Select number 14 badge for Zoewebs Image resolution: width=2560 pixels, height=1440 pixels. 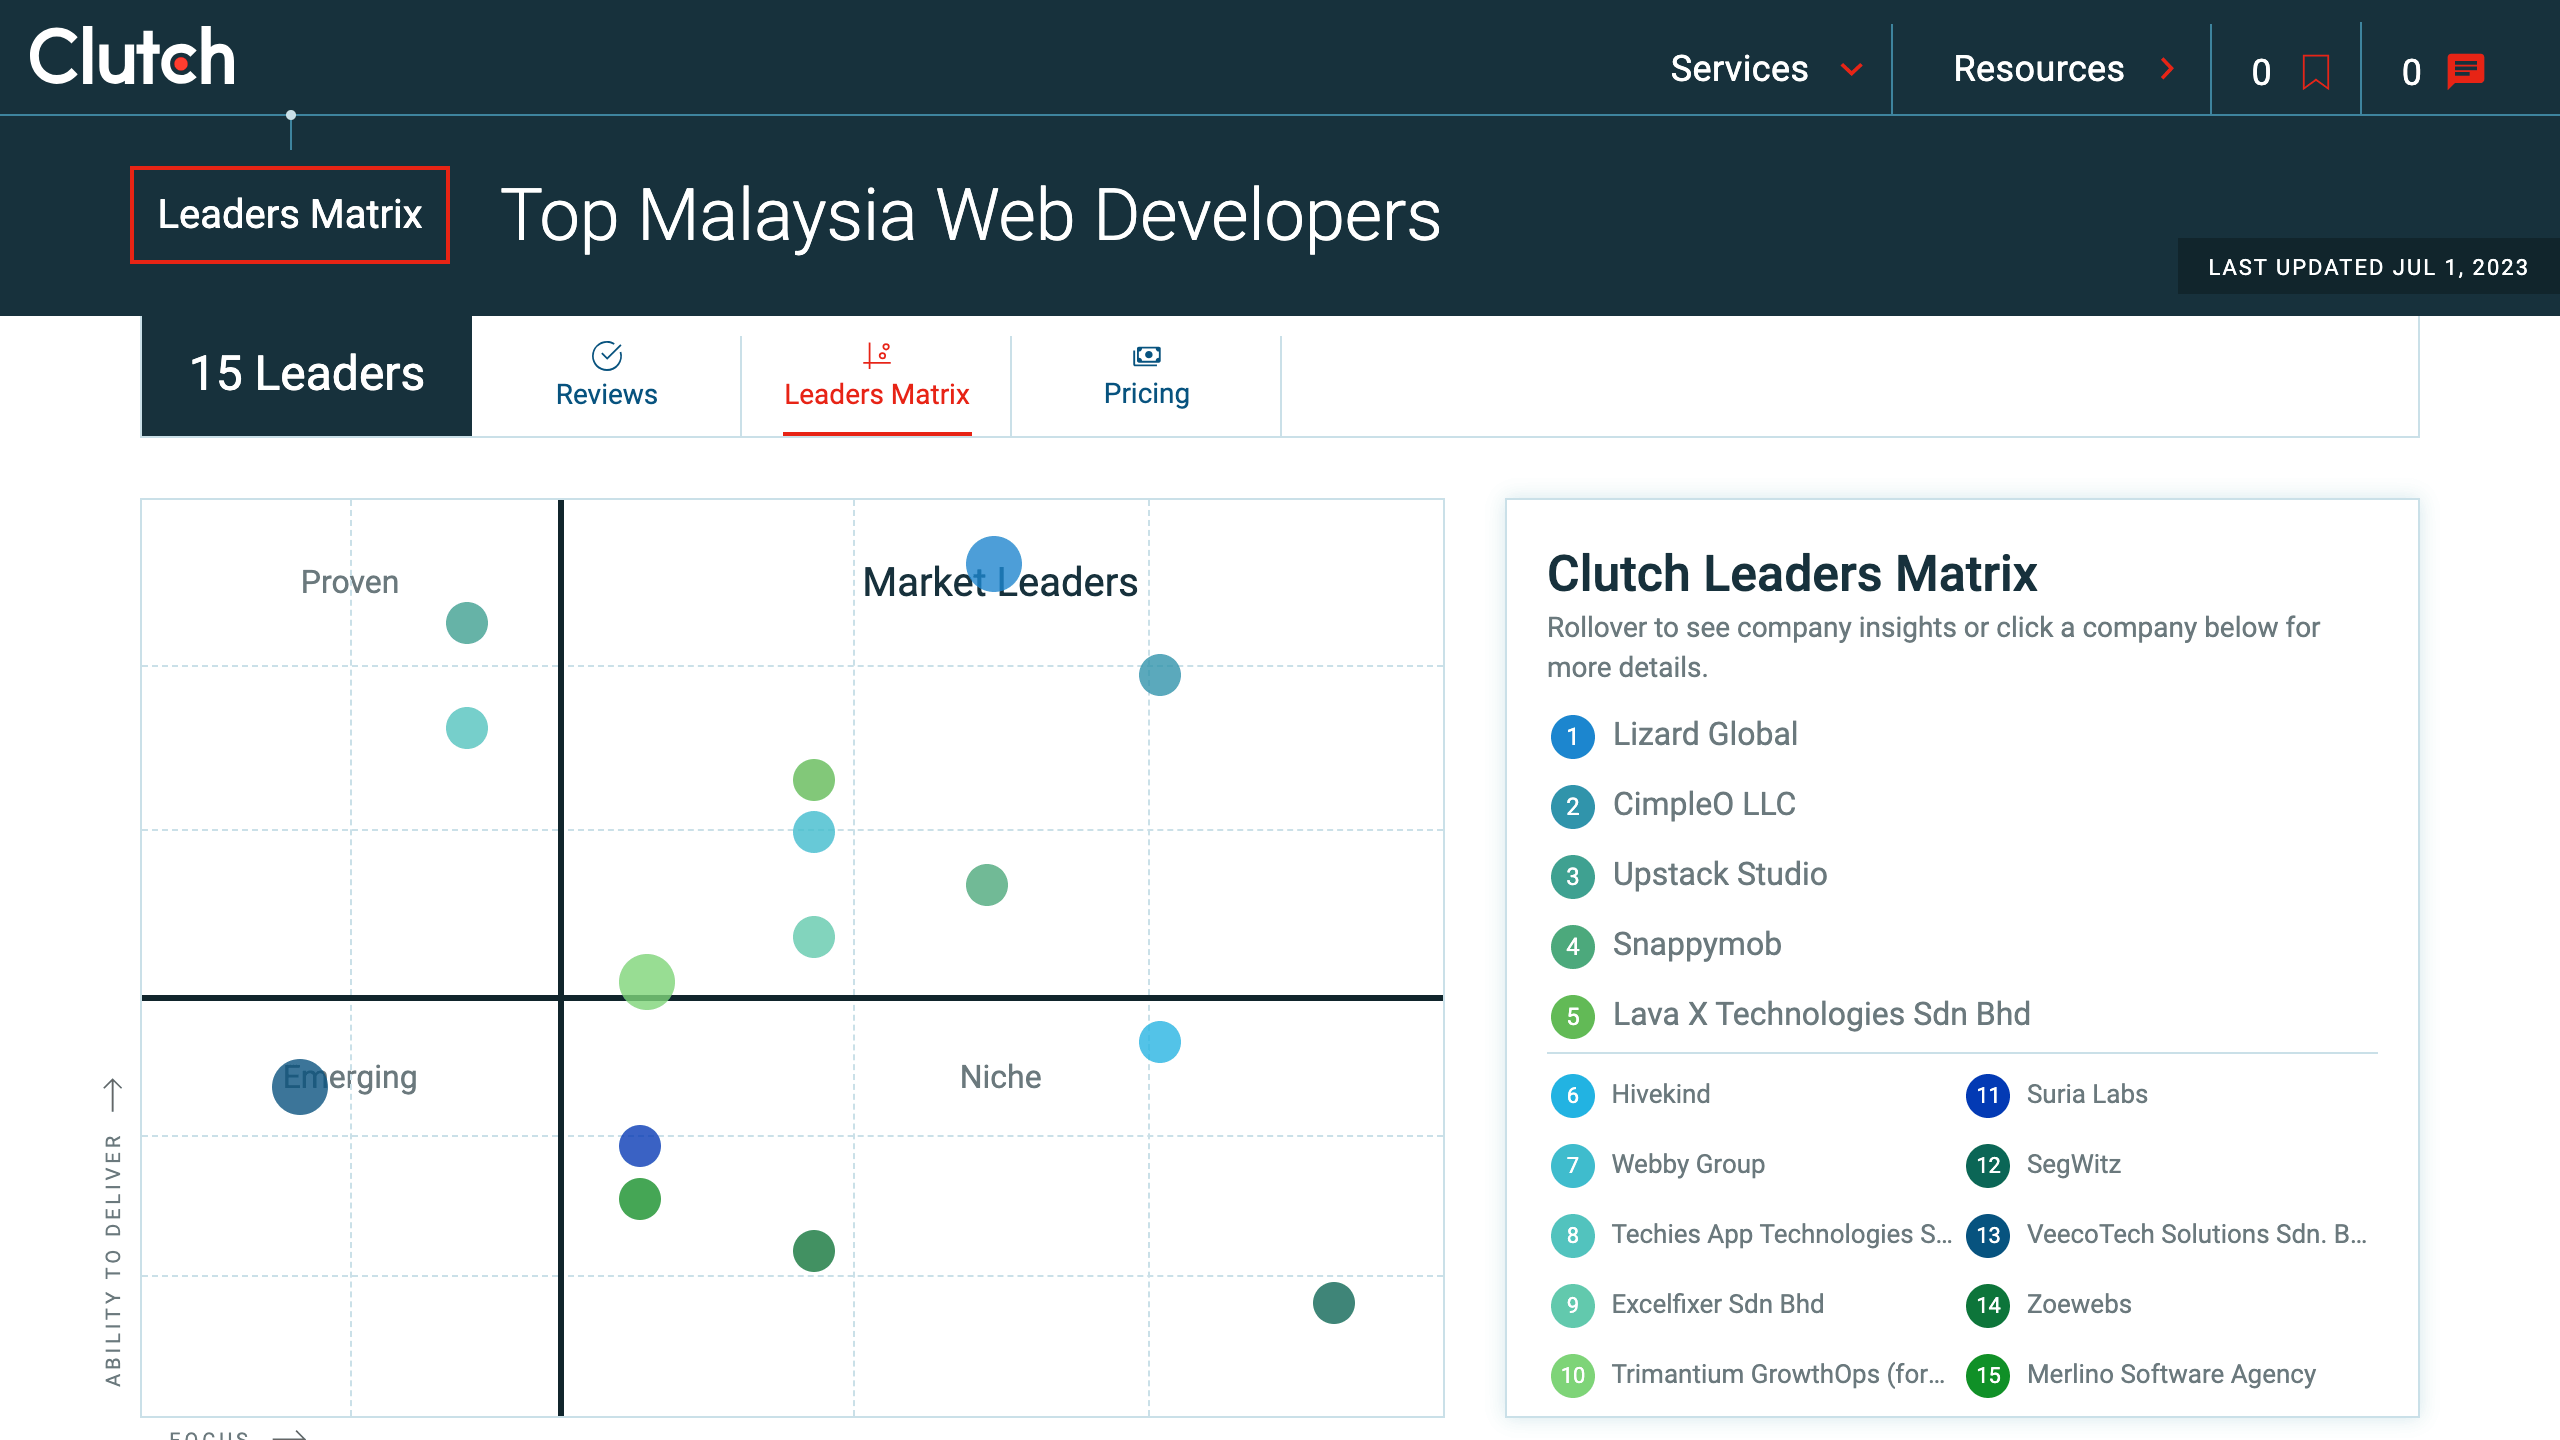(1988, 1305)
